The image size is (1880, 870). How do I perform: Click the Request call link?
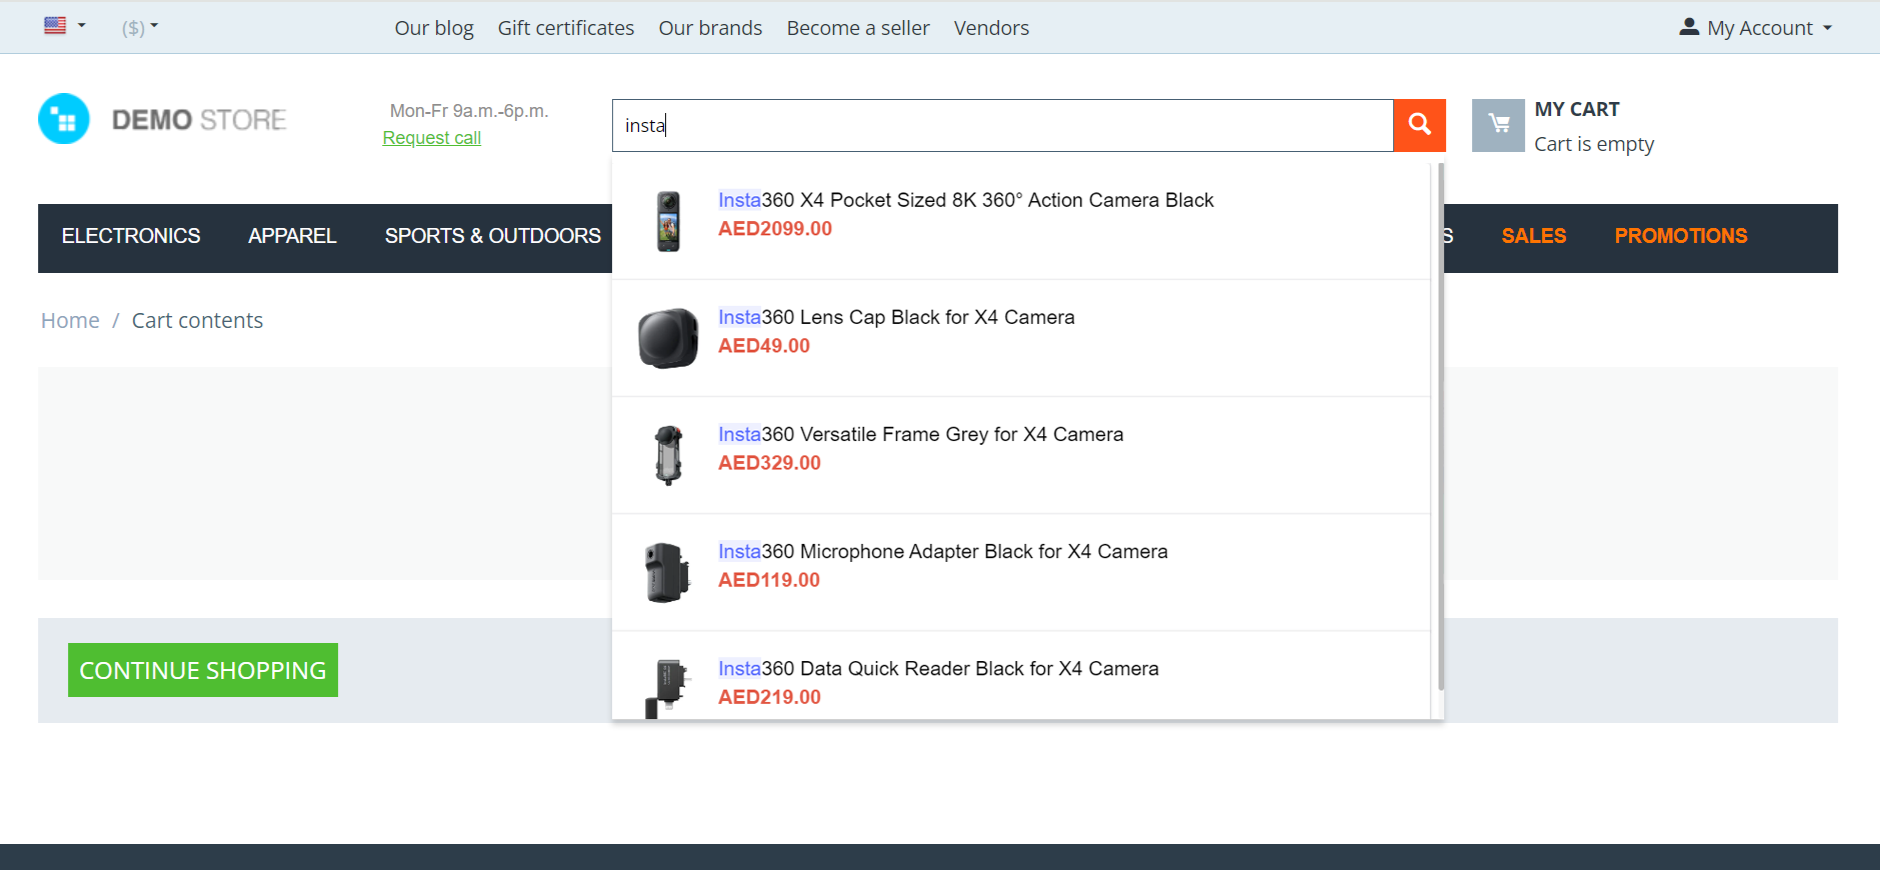pyautogui.click(x=432, y=138)
